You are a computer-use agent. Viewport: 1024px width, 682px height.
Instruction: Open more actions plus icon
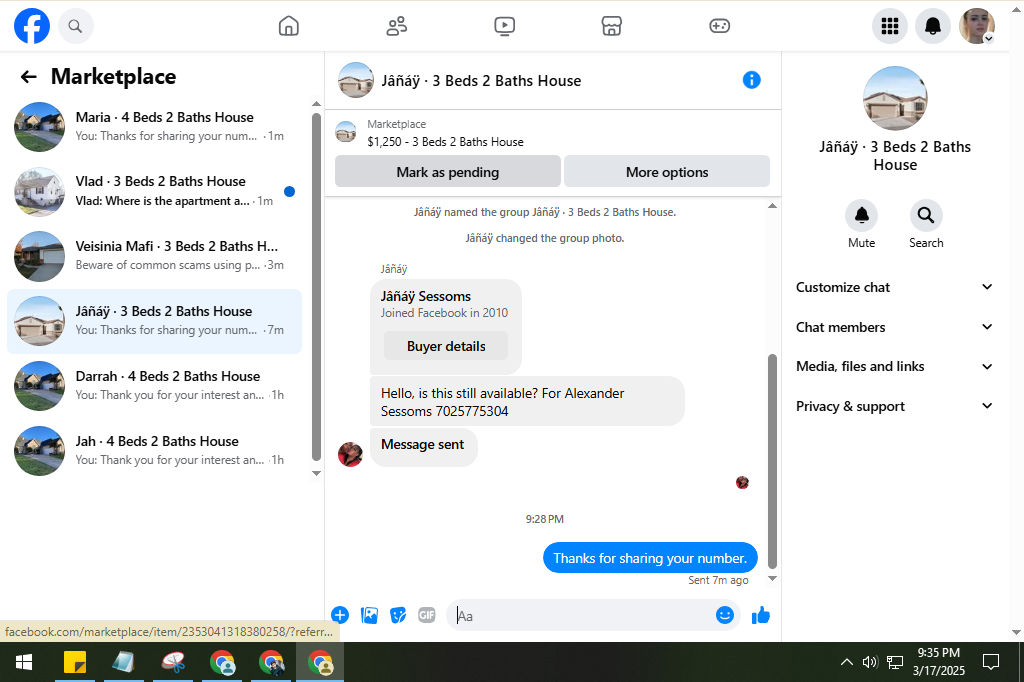pyautogui.click(x=340, y=615)
